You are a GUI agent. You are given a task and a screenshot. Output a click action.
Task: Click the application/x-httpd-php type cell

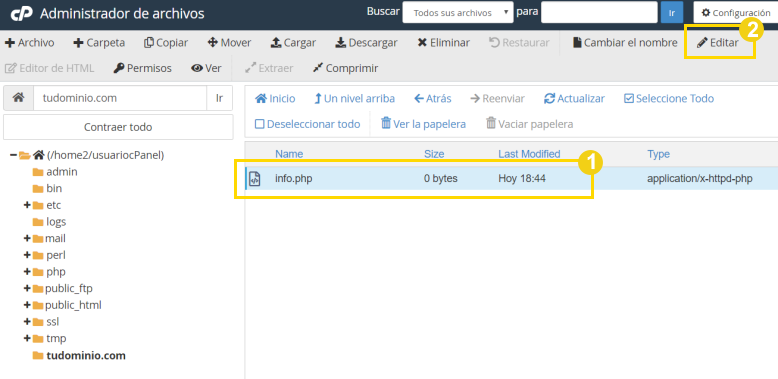point(700,179)
